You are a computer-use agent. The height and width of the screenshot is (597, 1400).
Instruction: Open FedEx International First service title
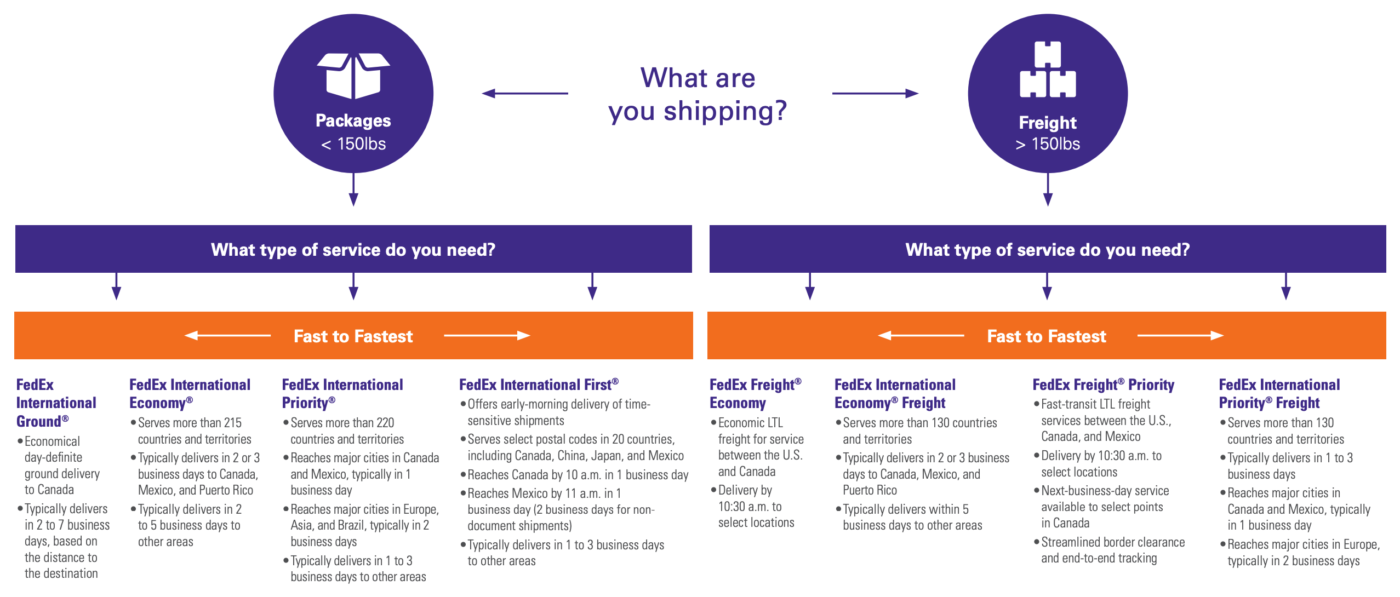point(539,384)
